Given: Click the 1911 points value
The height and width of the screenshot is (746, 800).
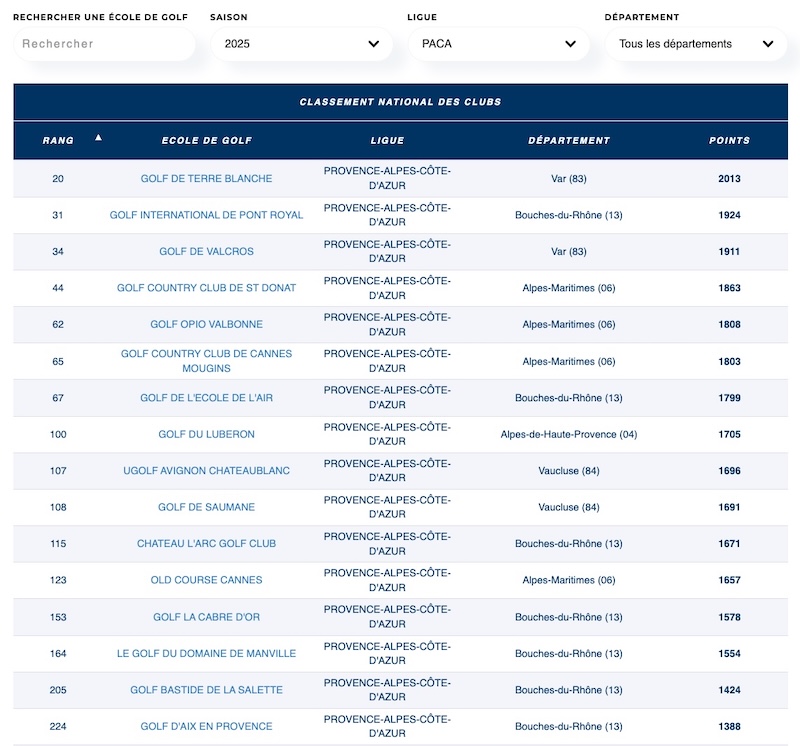Looking at the screenshot, I should coord(729,251).
